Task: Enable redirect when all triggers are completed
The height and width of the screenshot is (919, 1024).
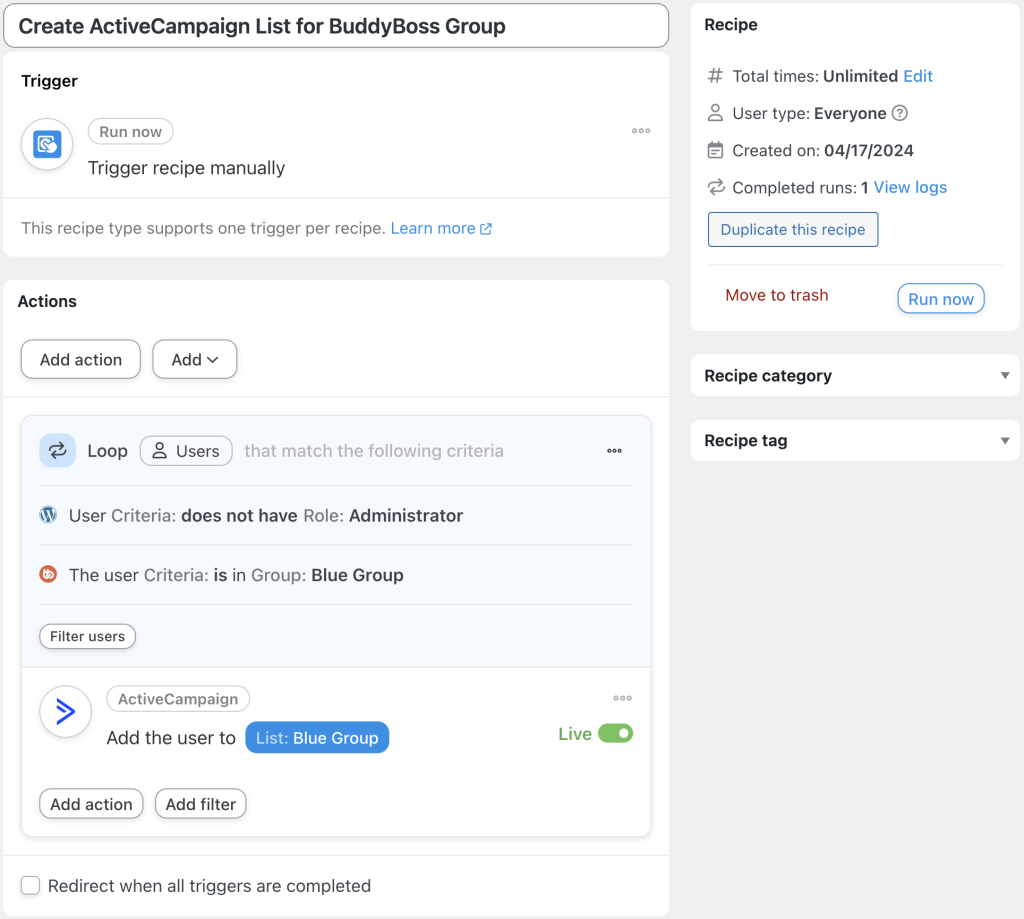Action: tap(30, 885)
